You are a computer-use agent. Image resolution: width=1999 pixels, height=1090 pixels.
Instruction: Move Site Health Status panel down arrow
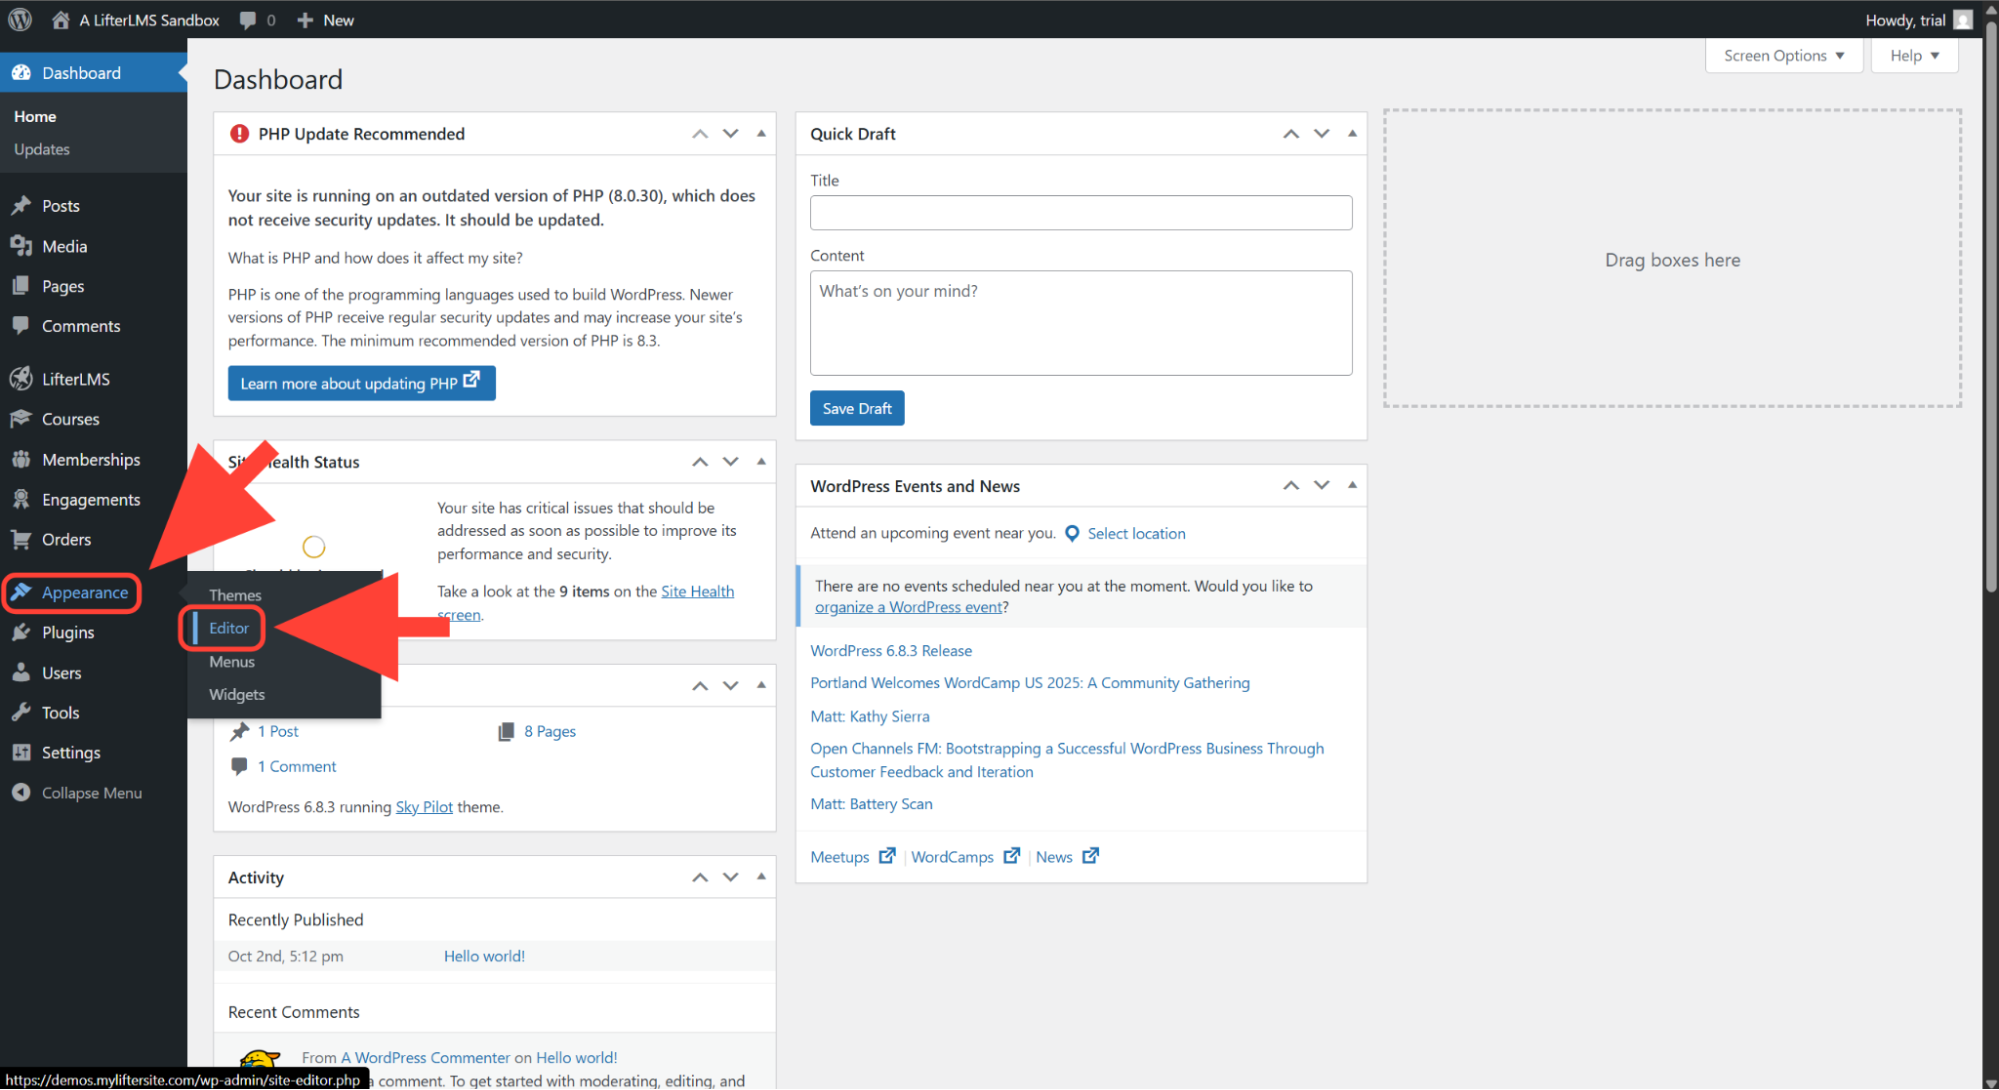[x=731, y=462]
